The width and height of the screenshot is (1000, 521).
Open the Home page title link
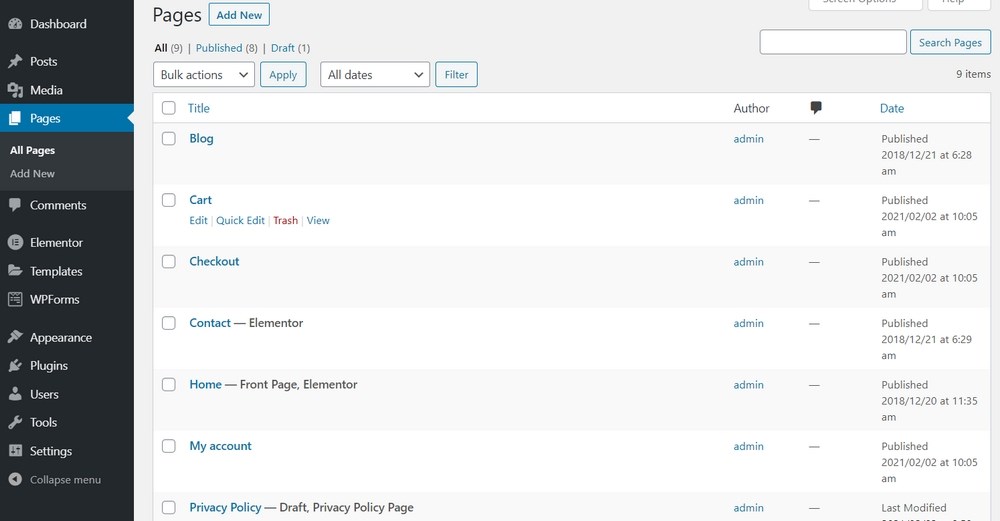click(x=205, y=385)
